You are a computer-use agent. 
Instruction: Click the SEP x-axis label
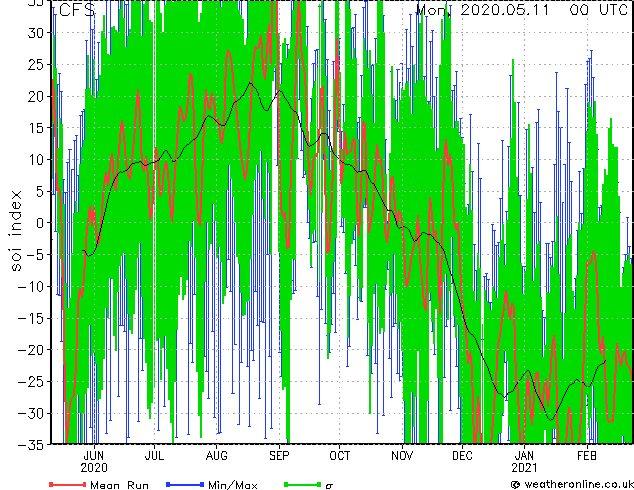point(279,456)
